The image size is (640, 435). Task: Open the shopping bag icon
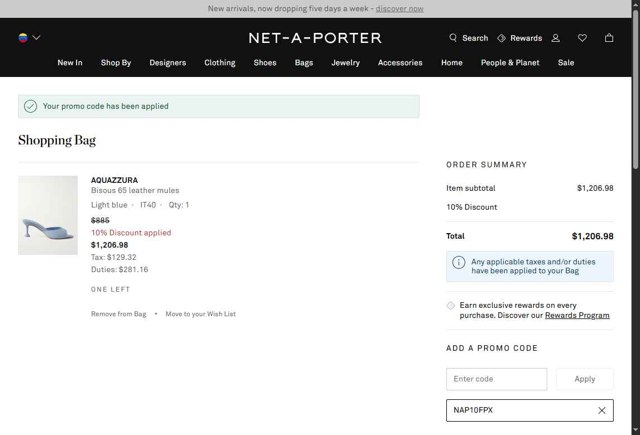tap(609, 38)
